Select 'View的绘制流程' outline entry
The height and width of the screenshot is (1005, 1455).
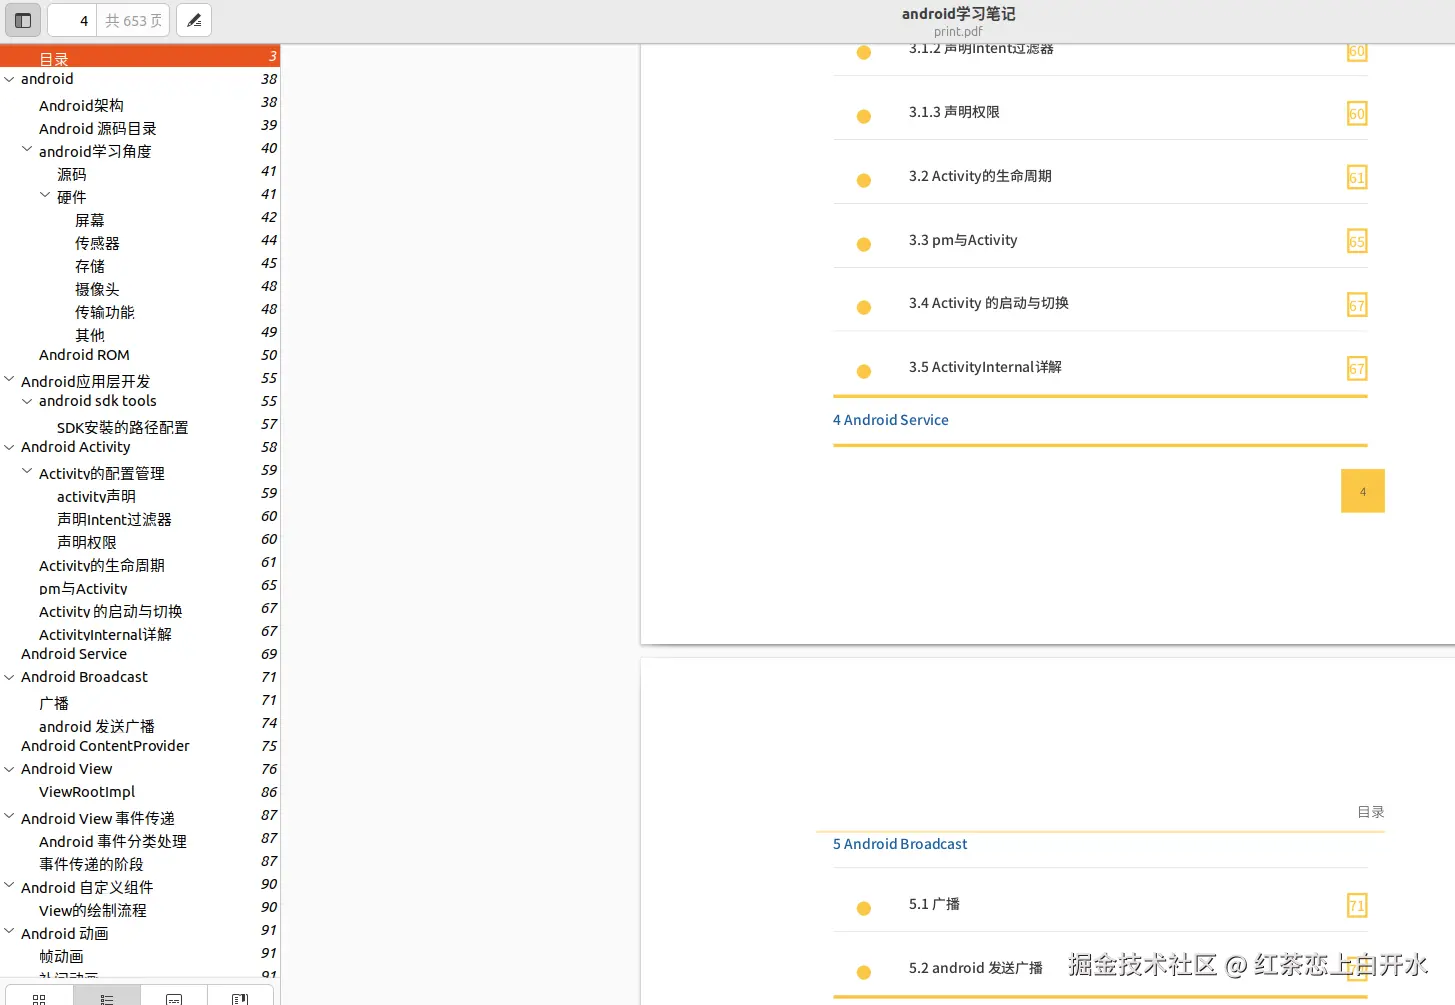coord(93,910)
